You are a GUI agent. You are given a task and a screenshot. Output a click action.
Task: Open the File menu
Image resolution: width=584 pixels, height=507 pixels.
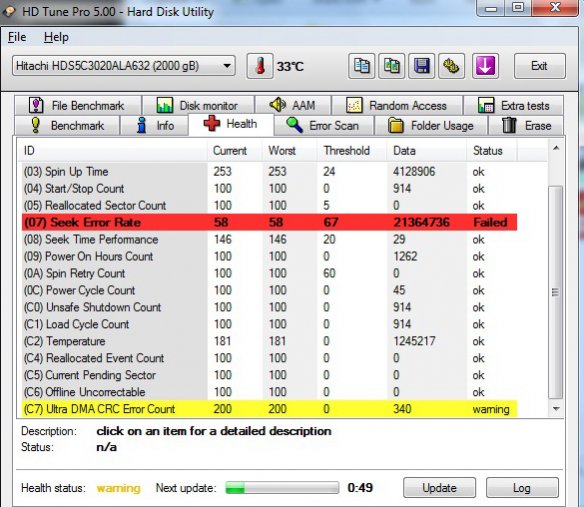pos(17,37)
